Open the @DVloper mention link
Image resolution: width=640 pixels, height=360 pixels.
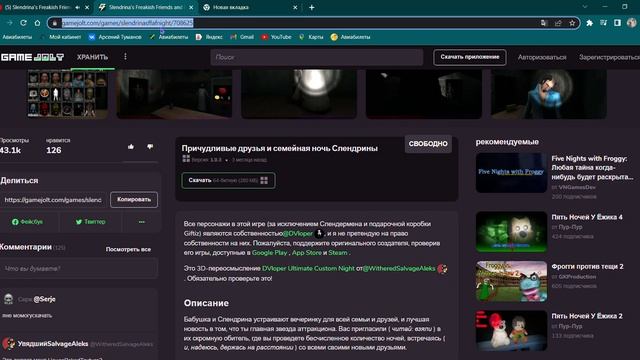click(298, 233)
